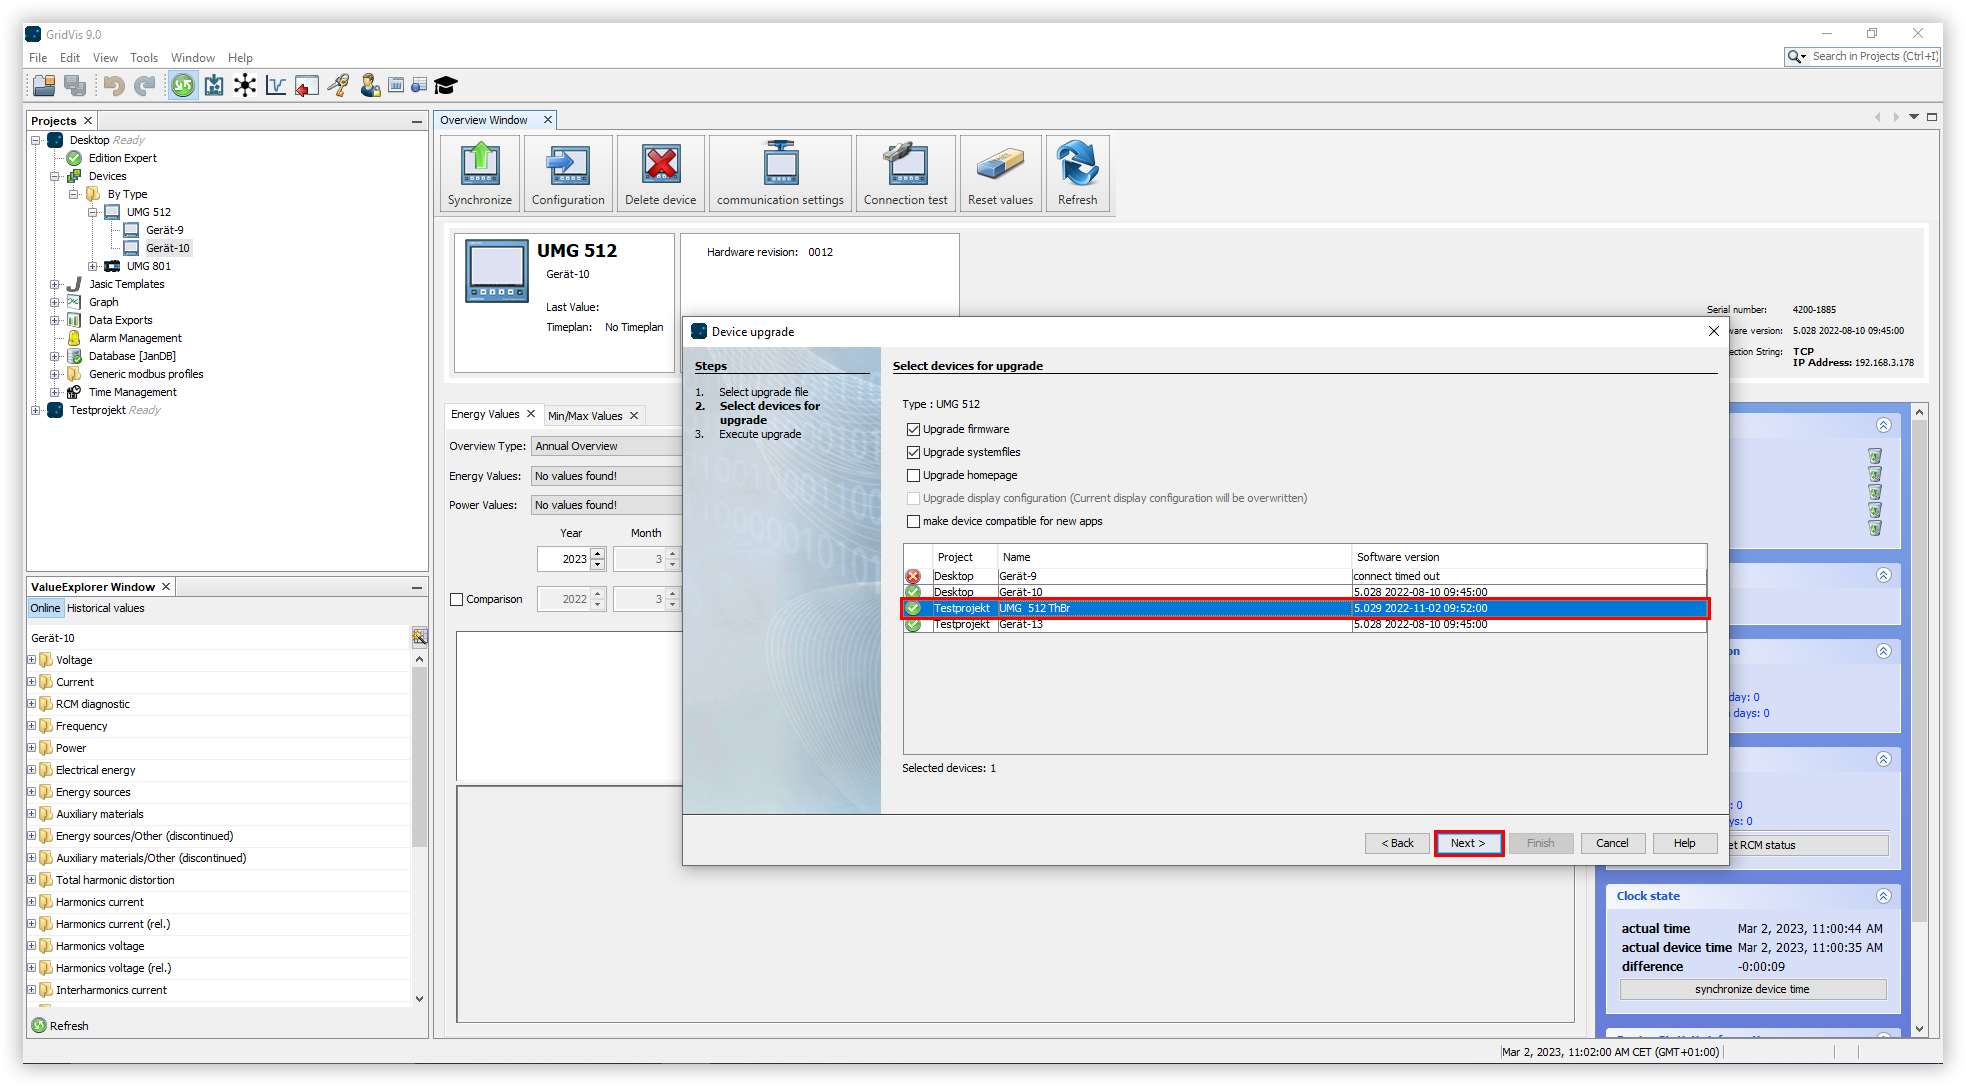Run the Connection test icon
1966x1087 pixels.
coord(905,173)
